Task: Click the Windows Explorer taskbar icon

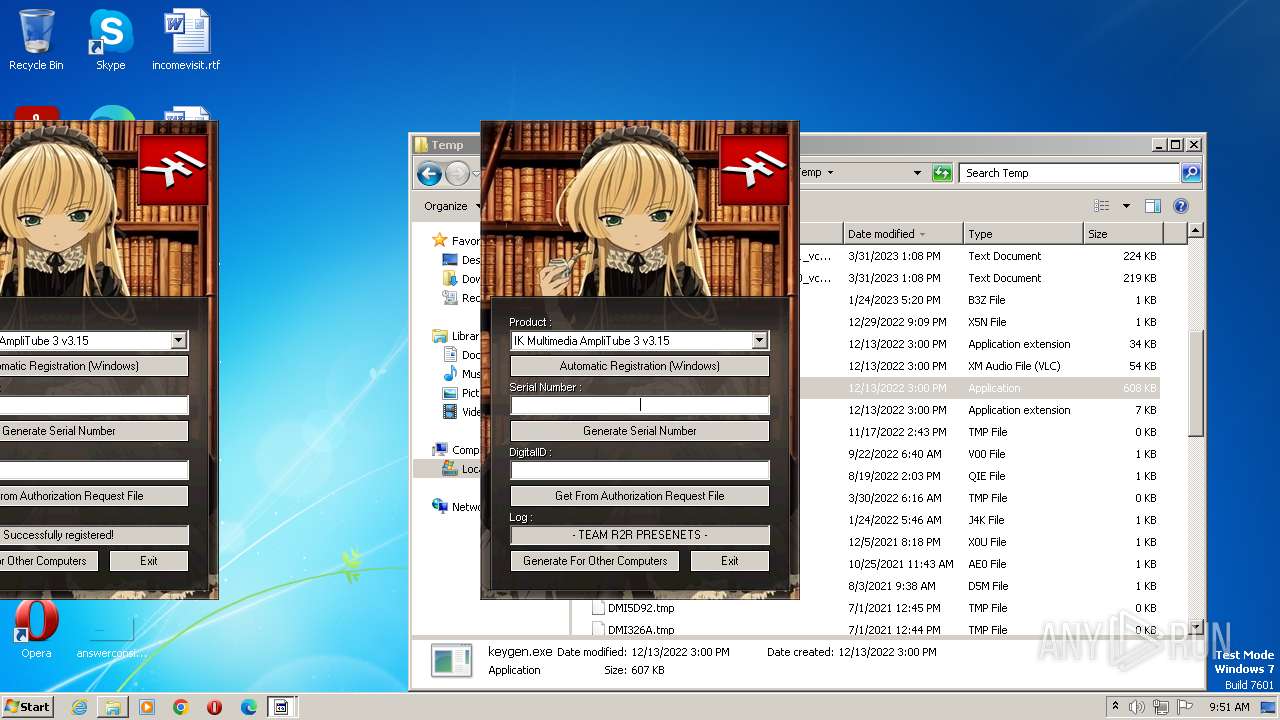Action: pos(113,707)
